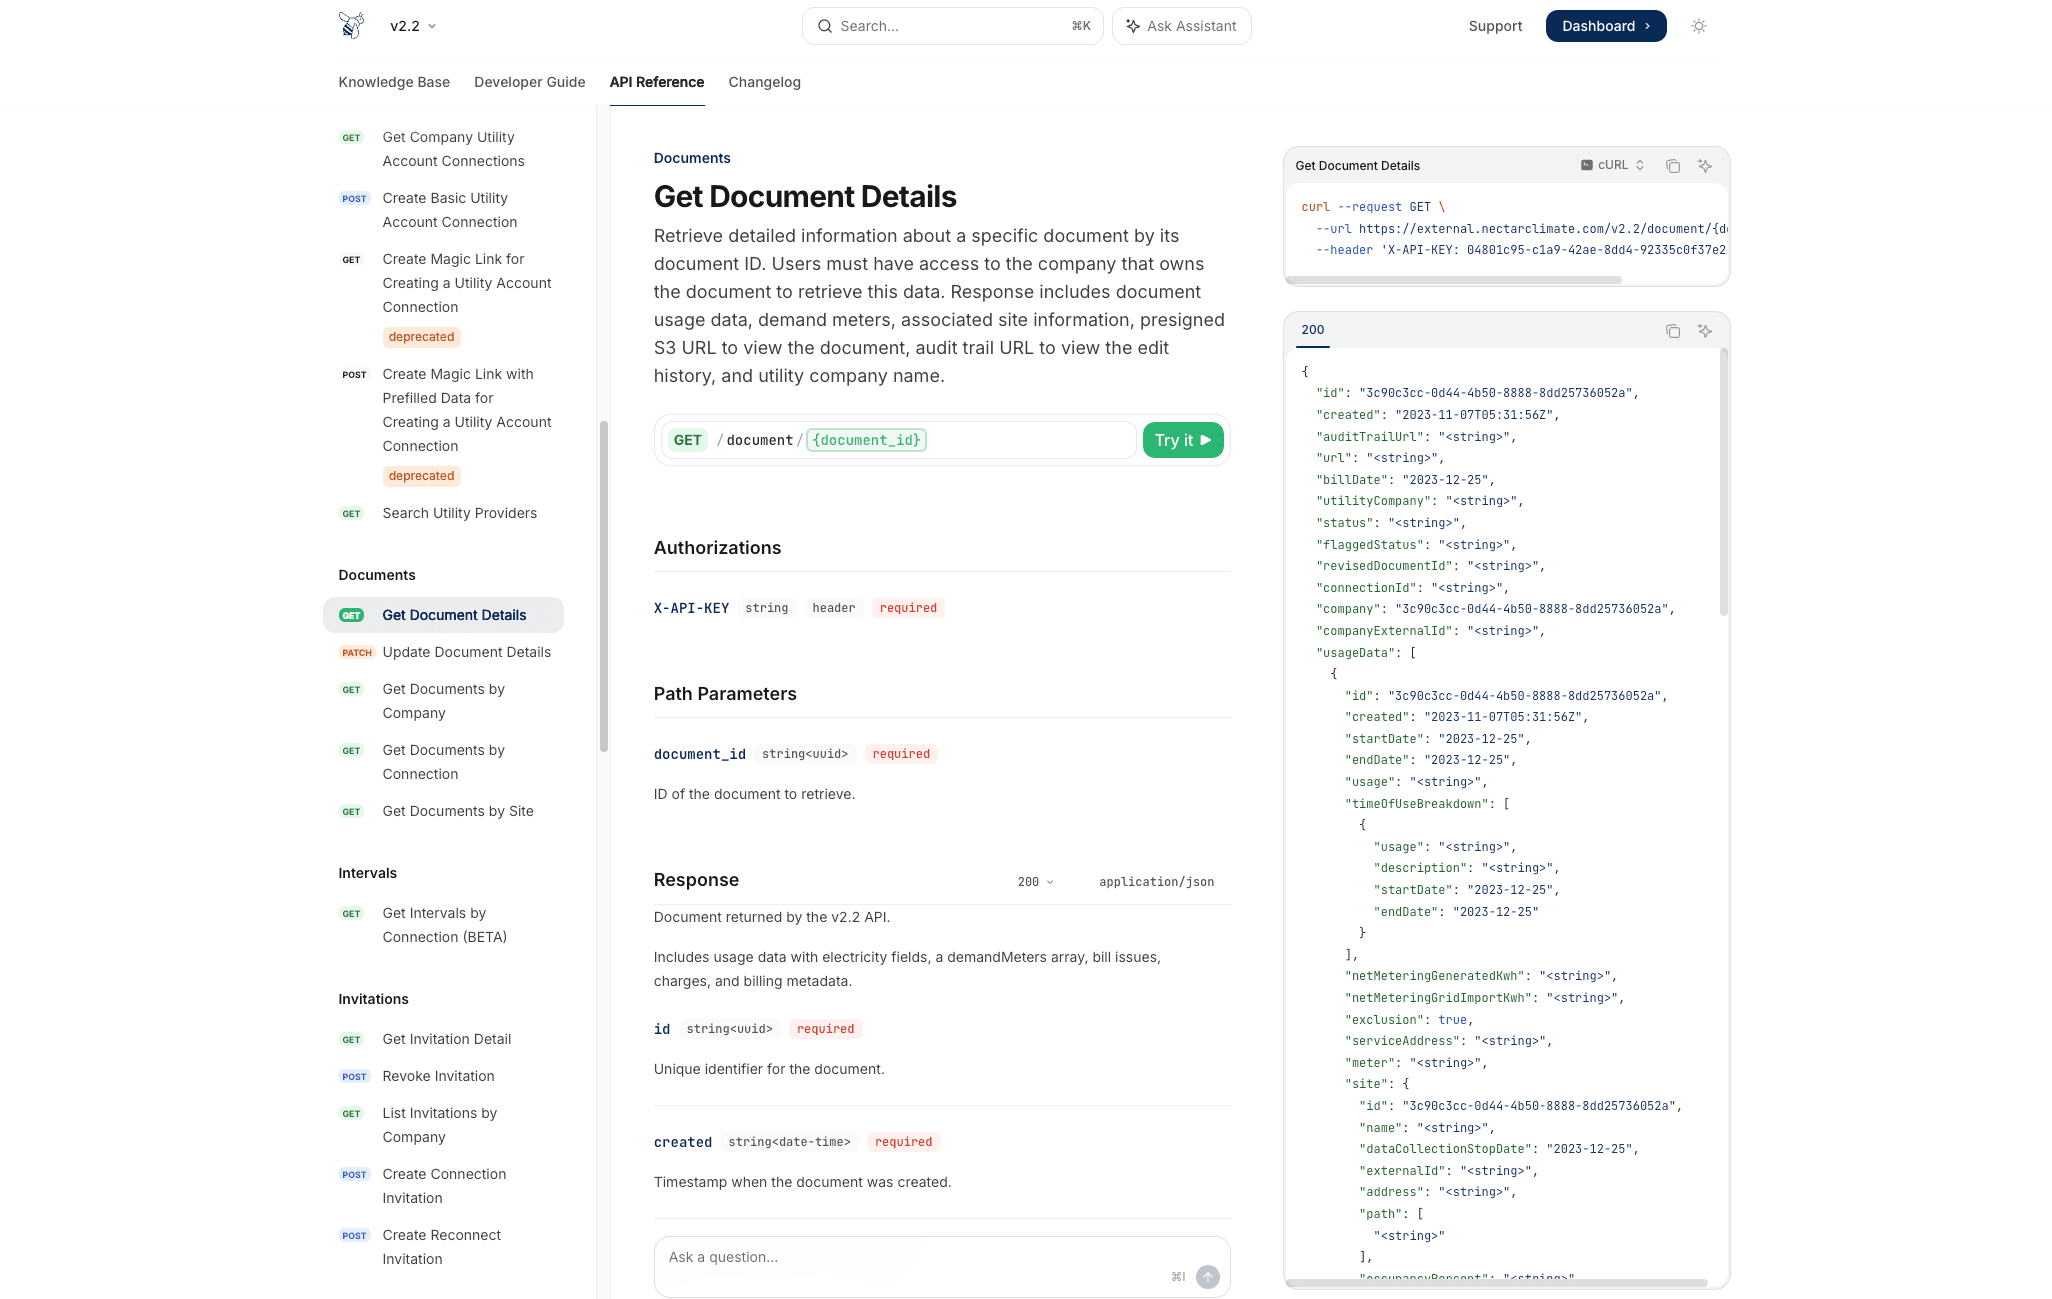Image resolution: width=2052 pixels, height=1299 pixels.
Task: Click the Search input field
Action: 952,26
